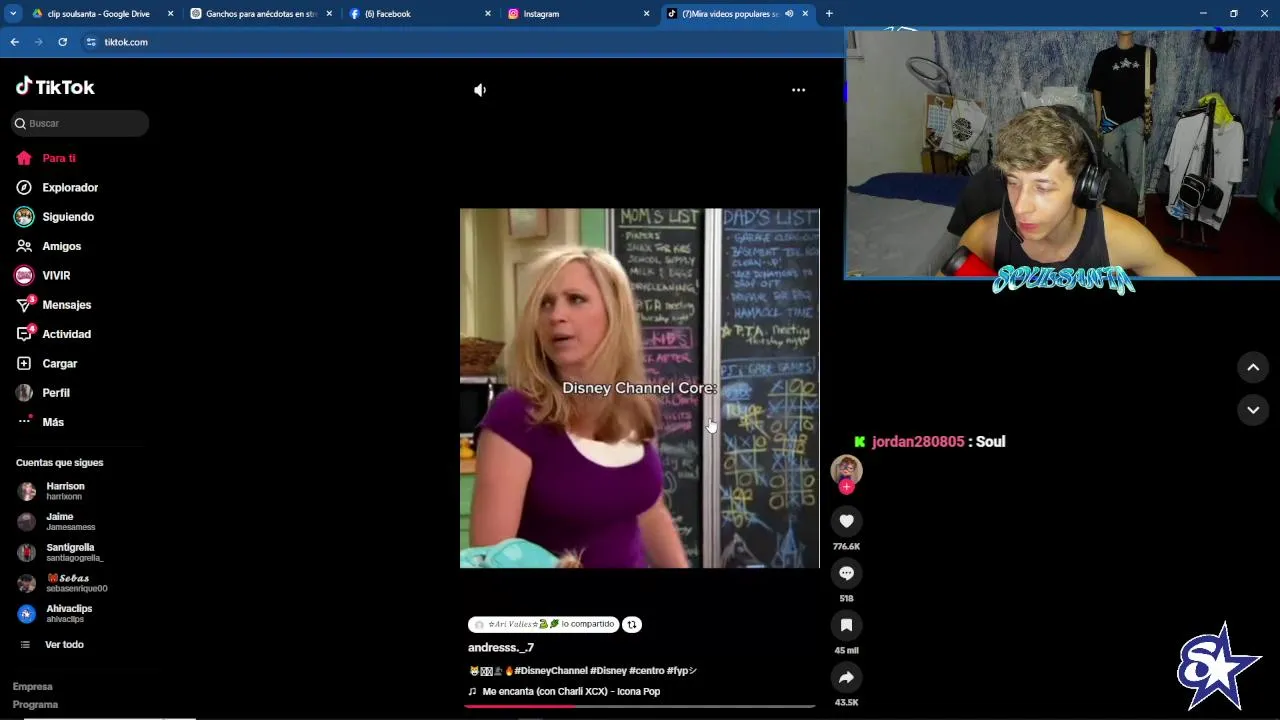Click the #fyp hashtag
Image resolution: width=1280 pixels, height=720 pixels.
tap(681, 671)
